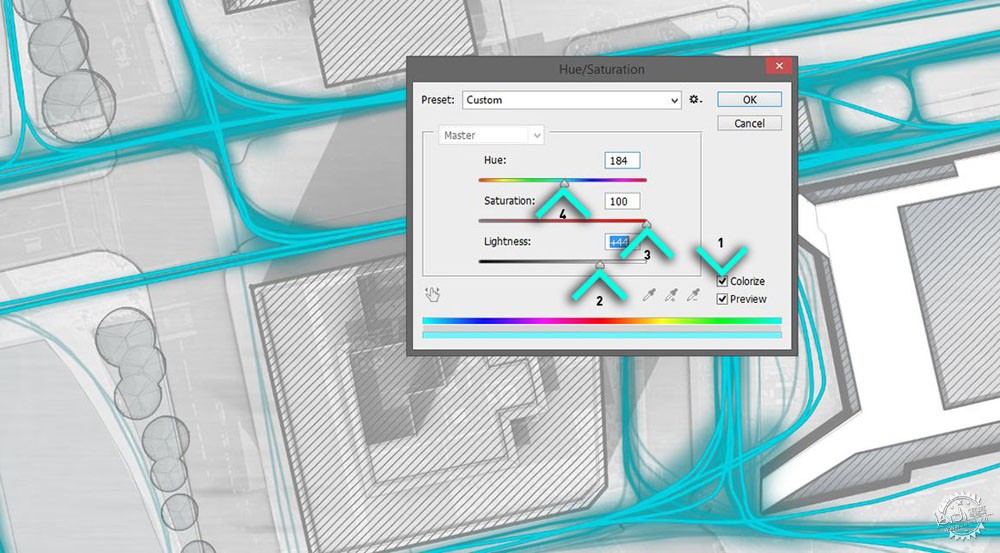
Task: Click the Hue value field
Action: pyautogui.click(x=622, y=161)
